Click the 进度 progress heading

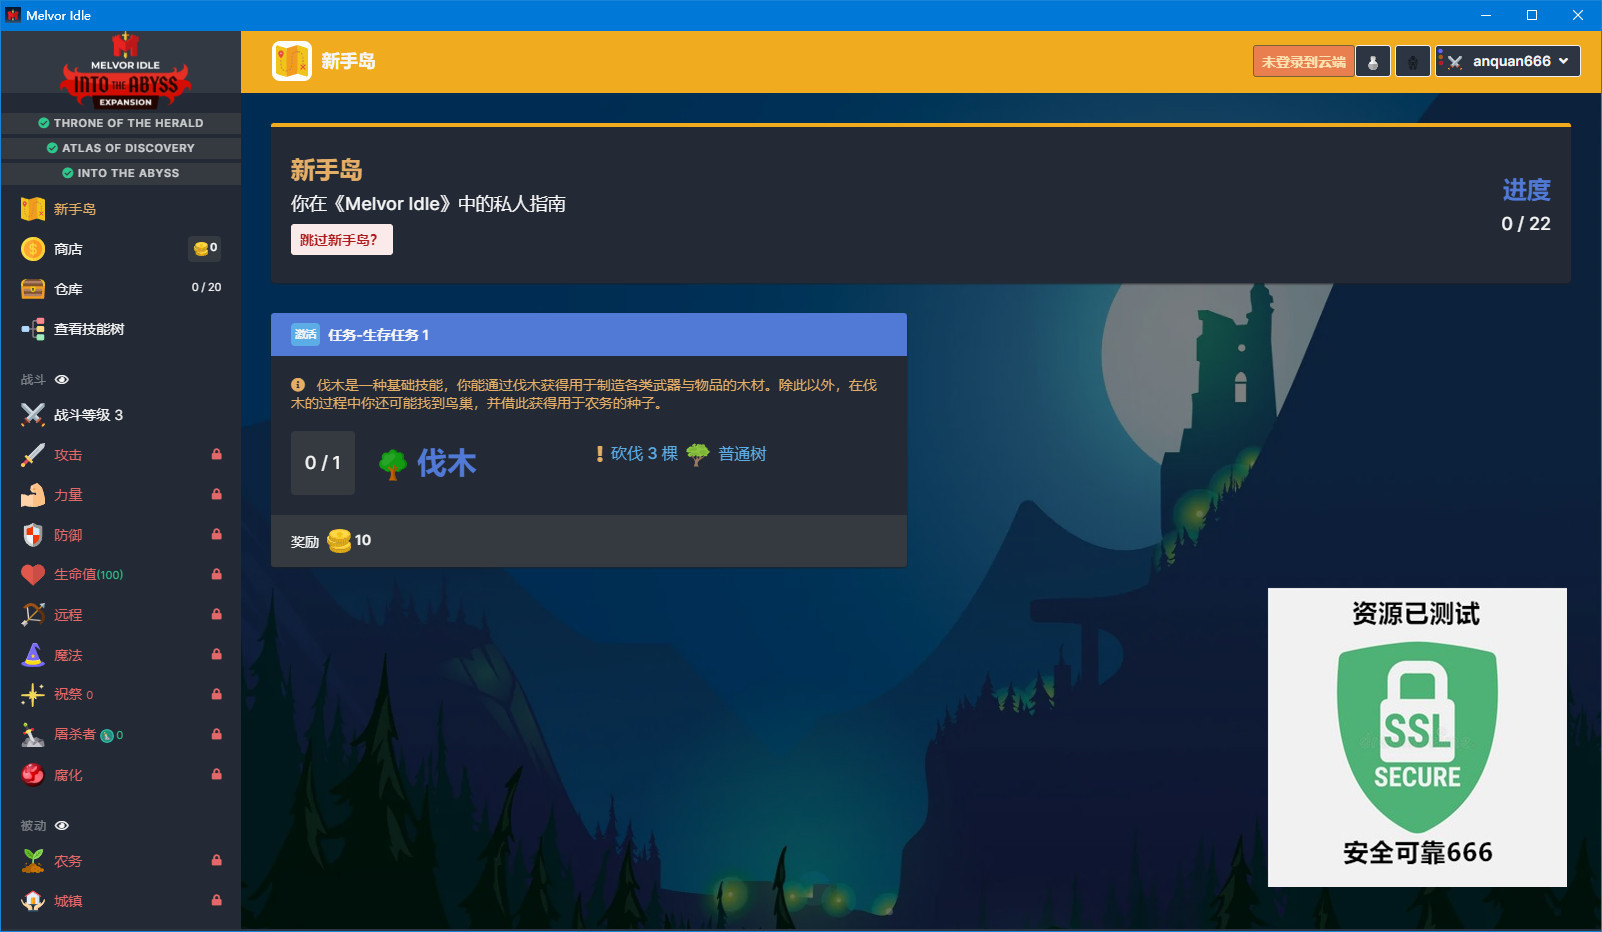coord(1526,190)
